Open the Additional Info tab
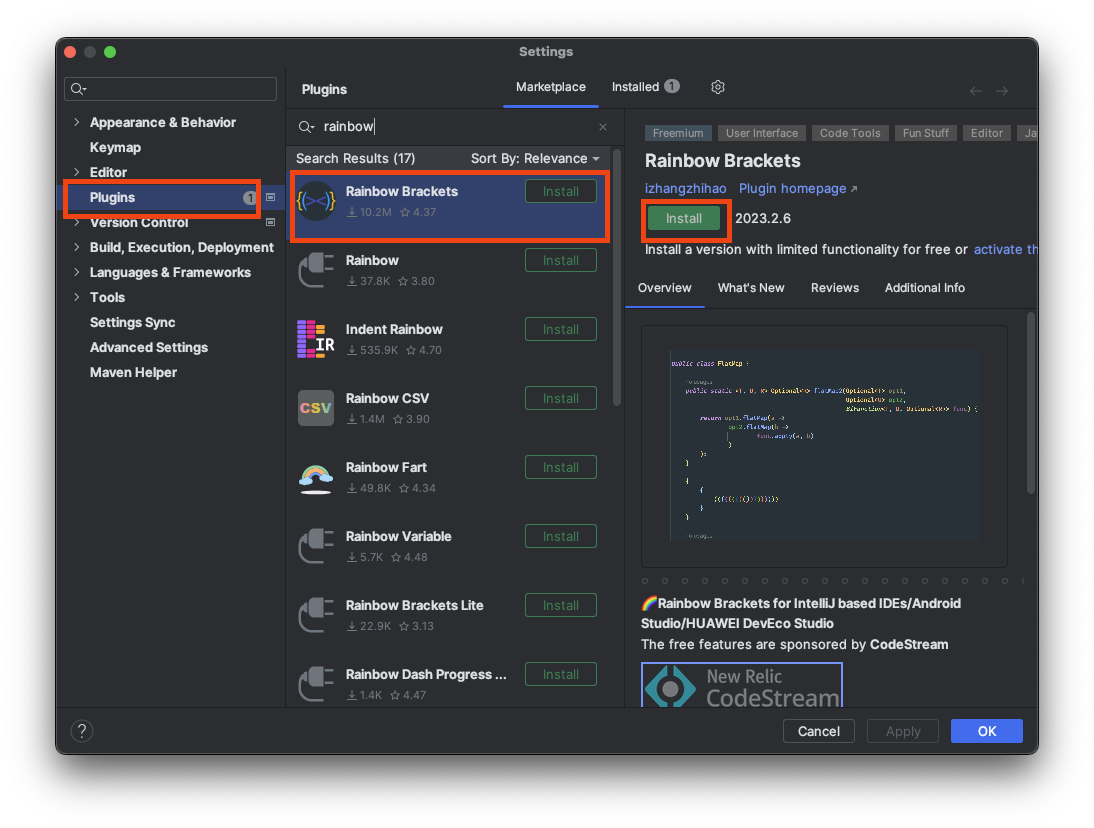Image resolution: width=1094 pixels, height=828 pixels. (924, 288)
